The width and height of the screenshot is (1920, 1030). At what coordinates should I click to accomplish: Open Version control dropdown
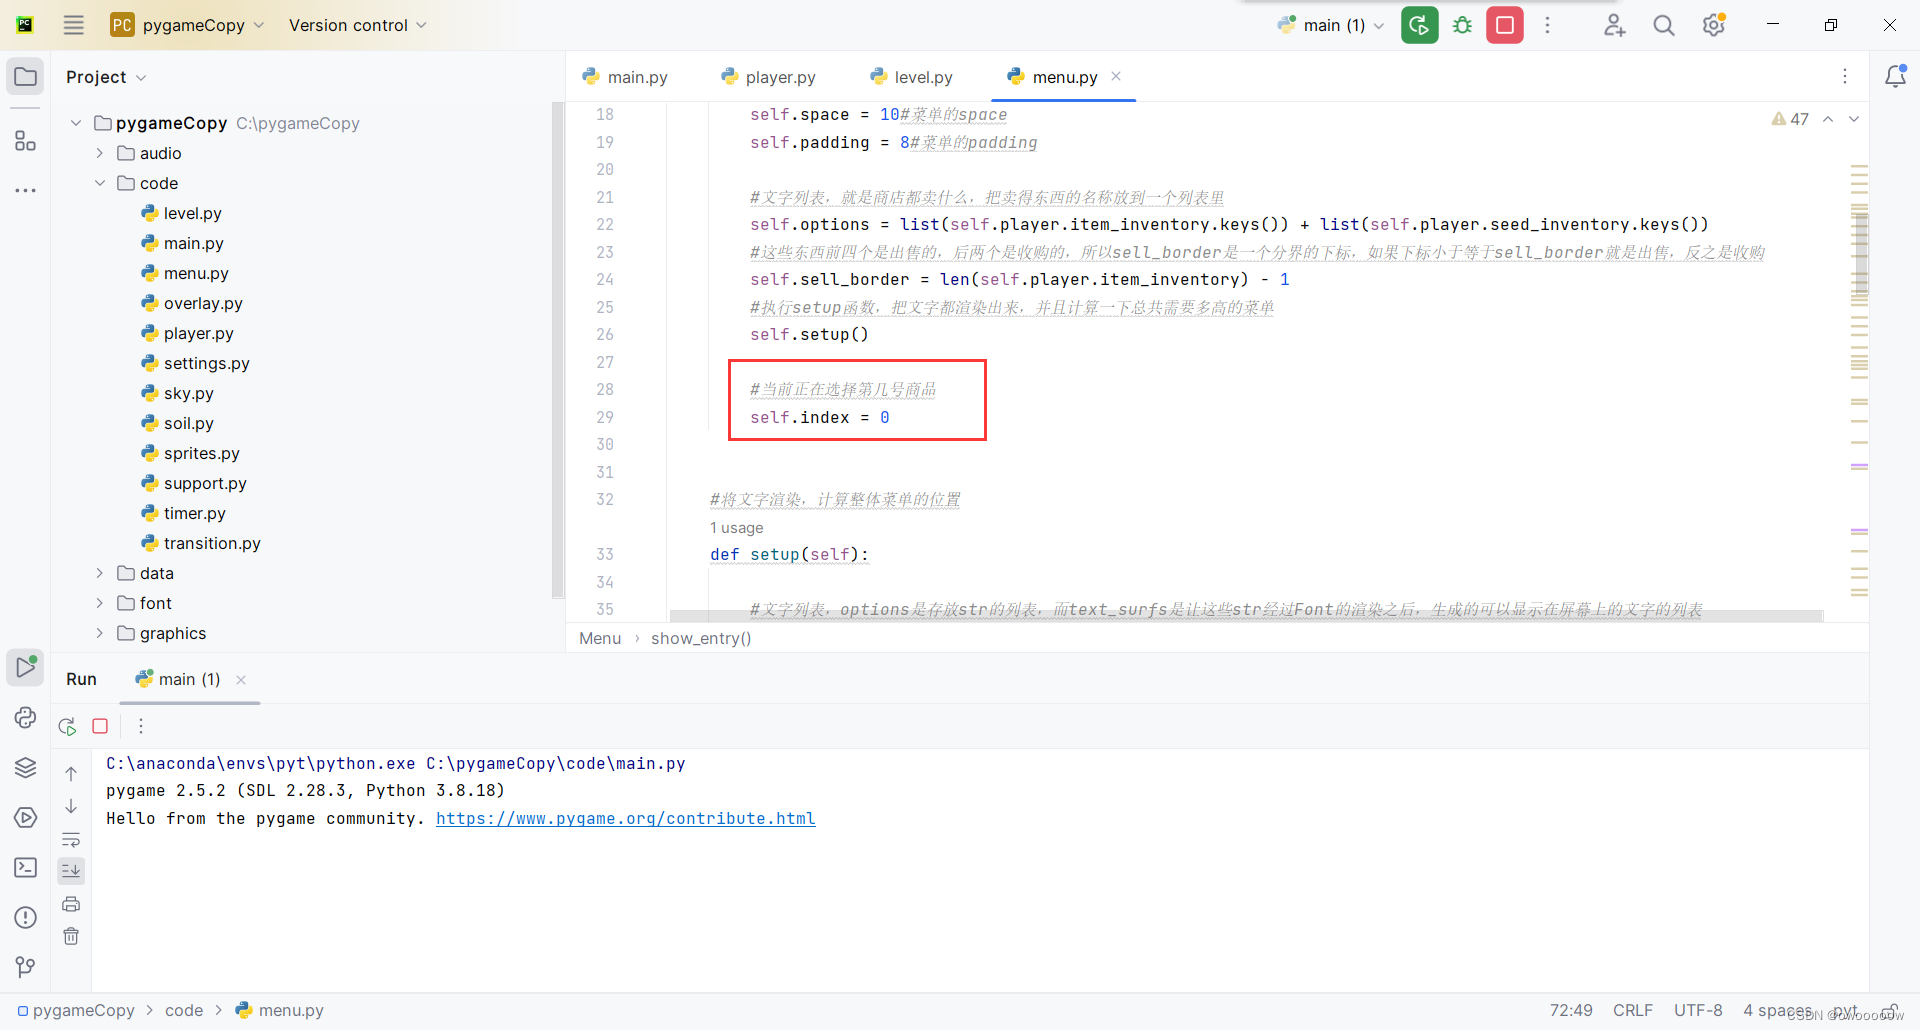(357, 25)
